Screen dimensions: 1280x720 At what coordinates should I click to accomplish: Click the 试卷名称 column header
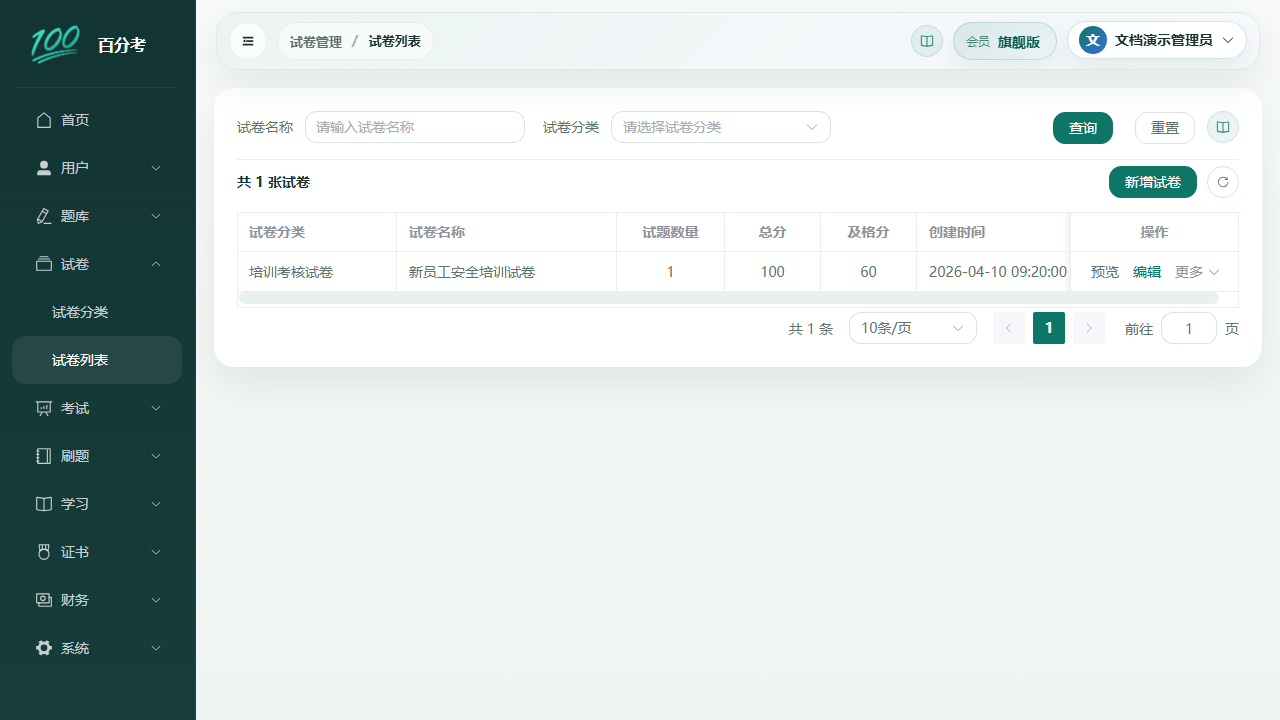[507, 232]
